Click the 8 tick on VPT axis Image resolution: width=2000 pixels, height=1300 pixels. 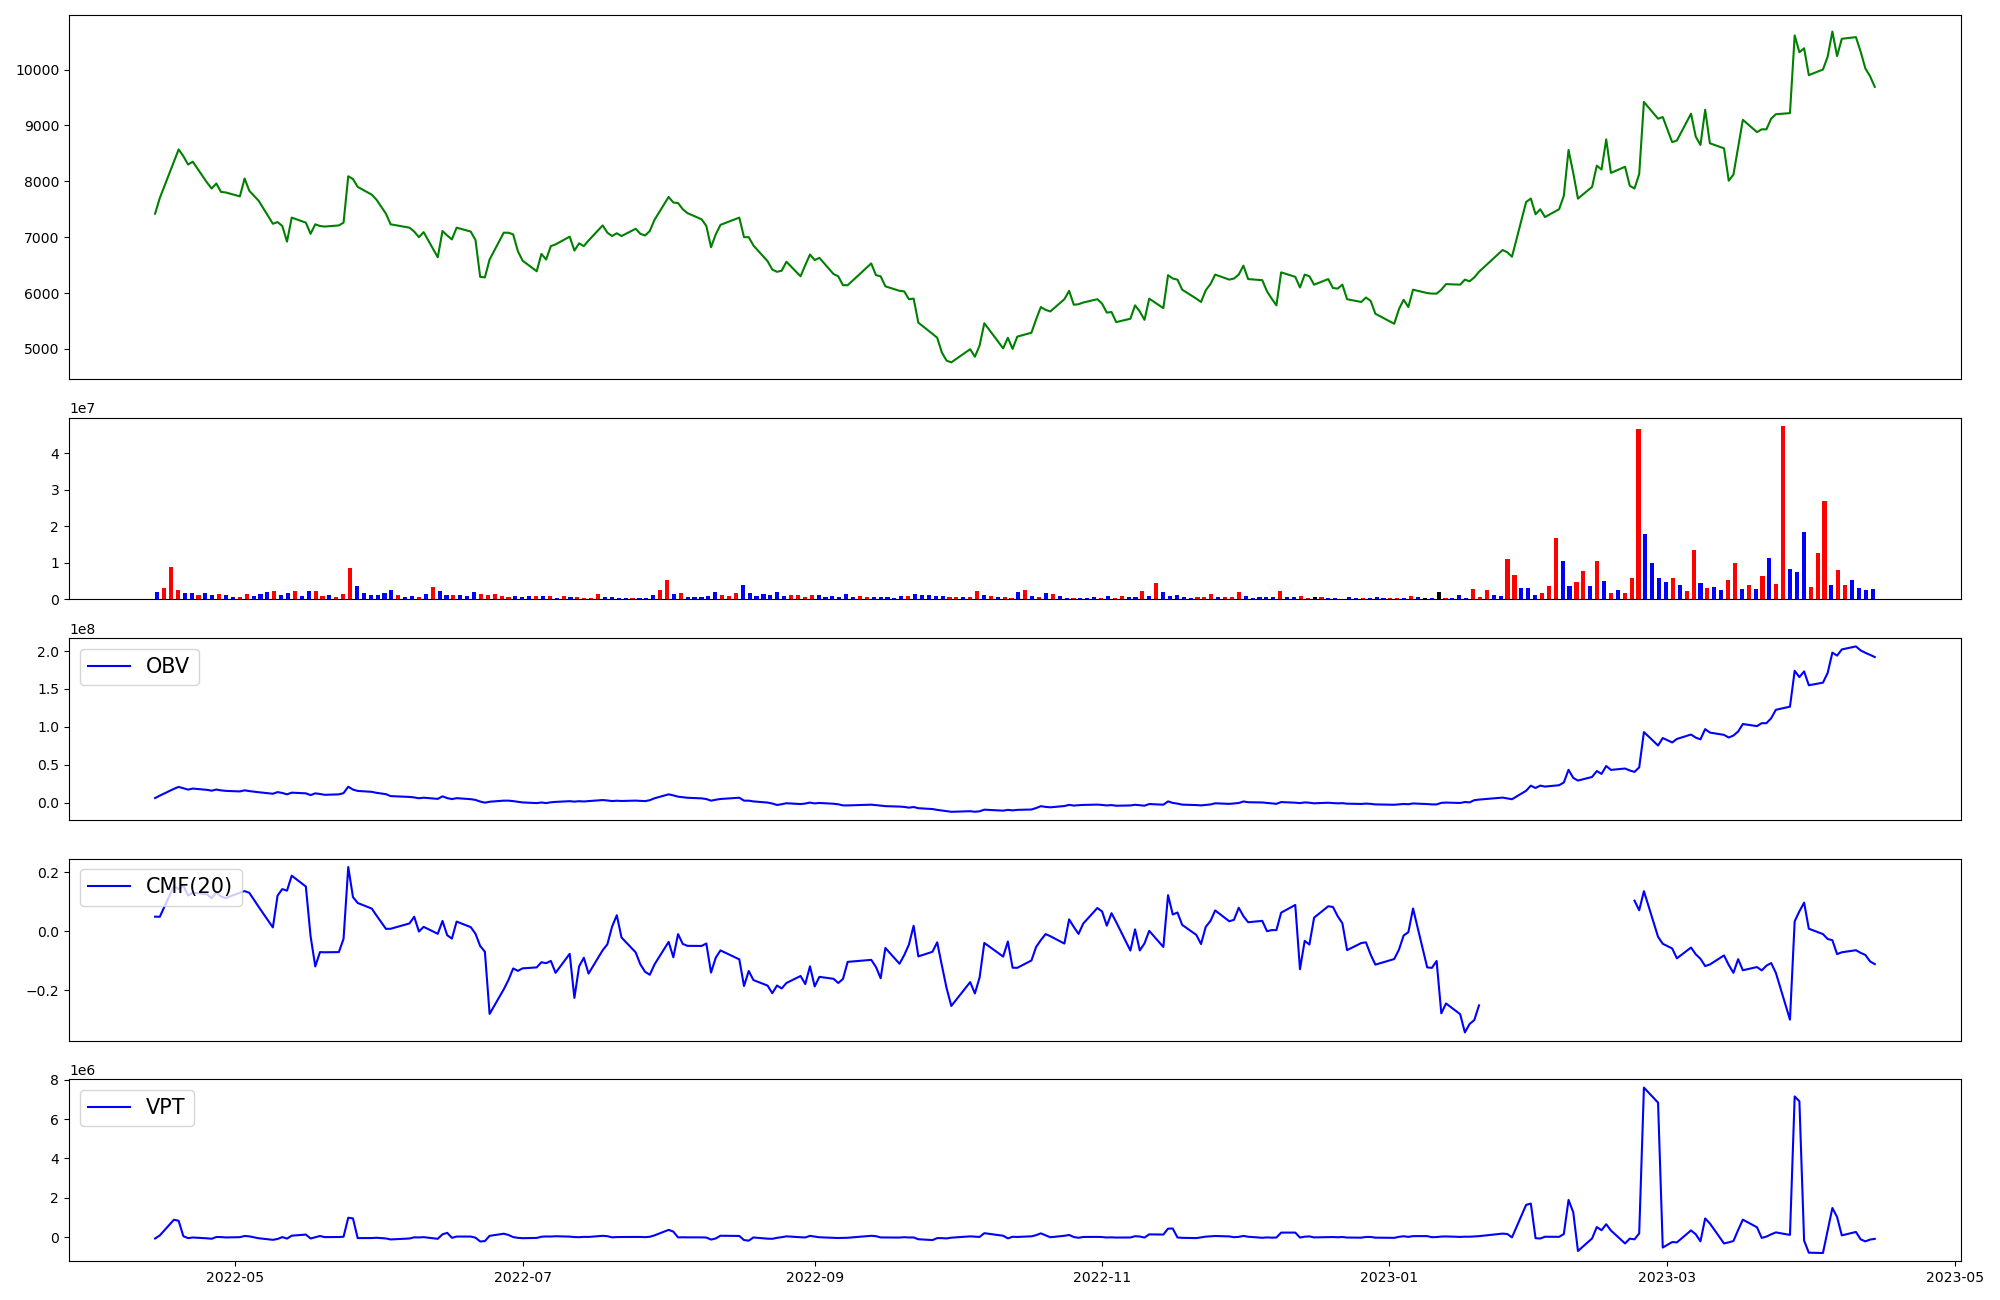(56, 1080)
